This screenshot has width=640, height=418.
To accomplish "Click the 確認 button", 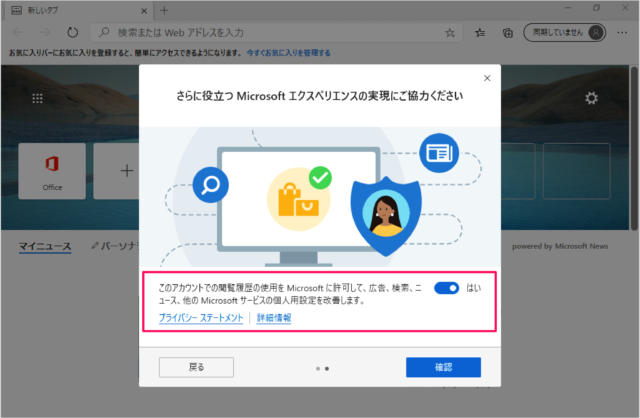I will [443, 367].
